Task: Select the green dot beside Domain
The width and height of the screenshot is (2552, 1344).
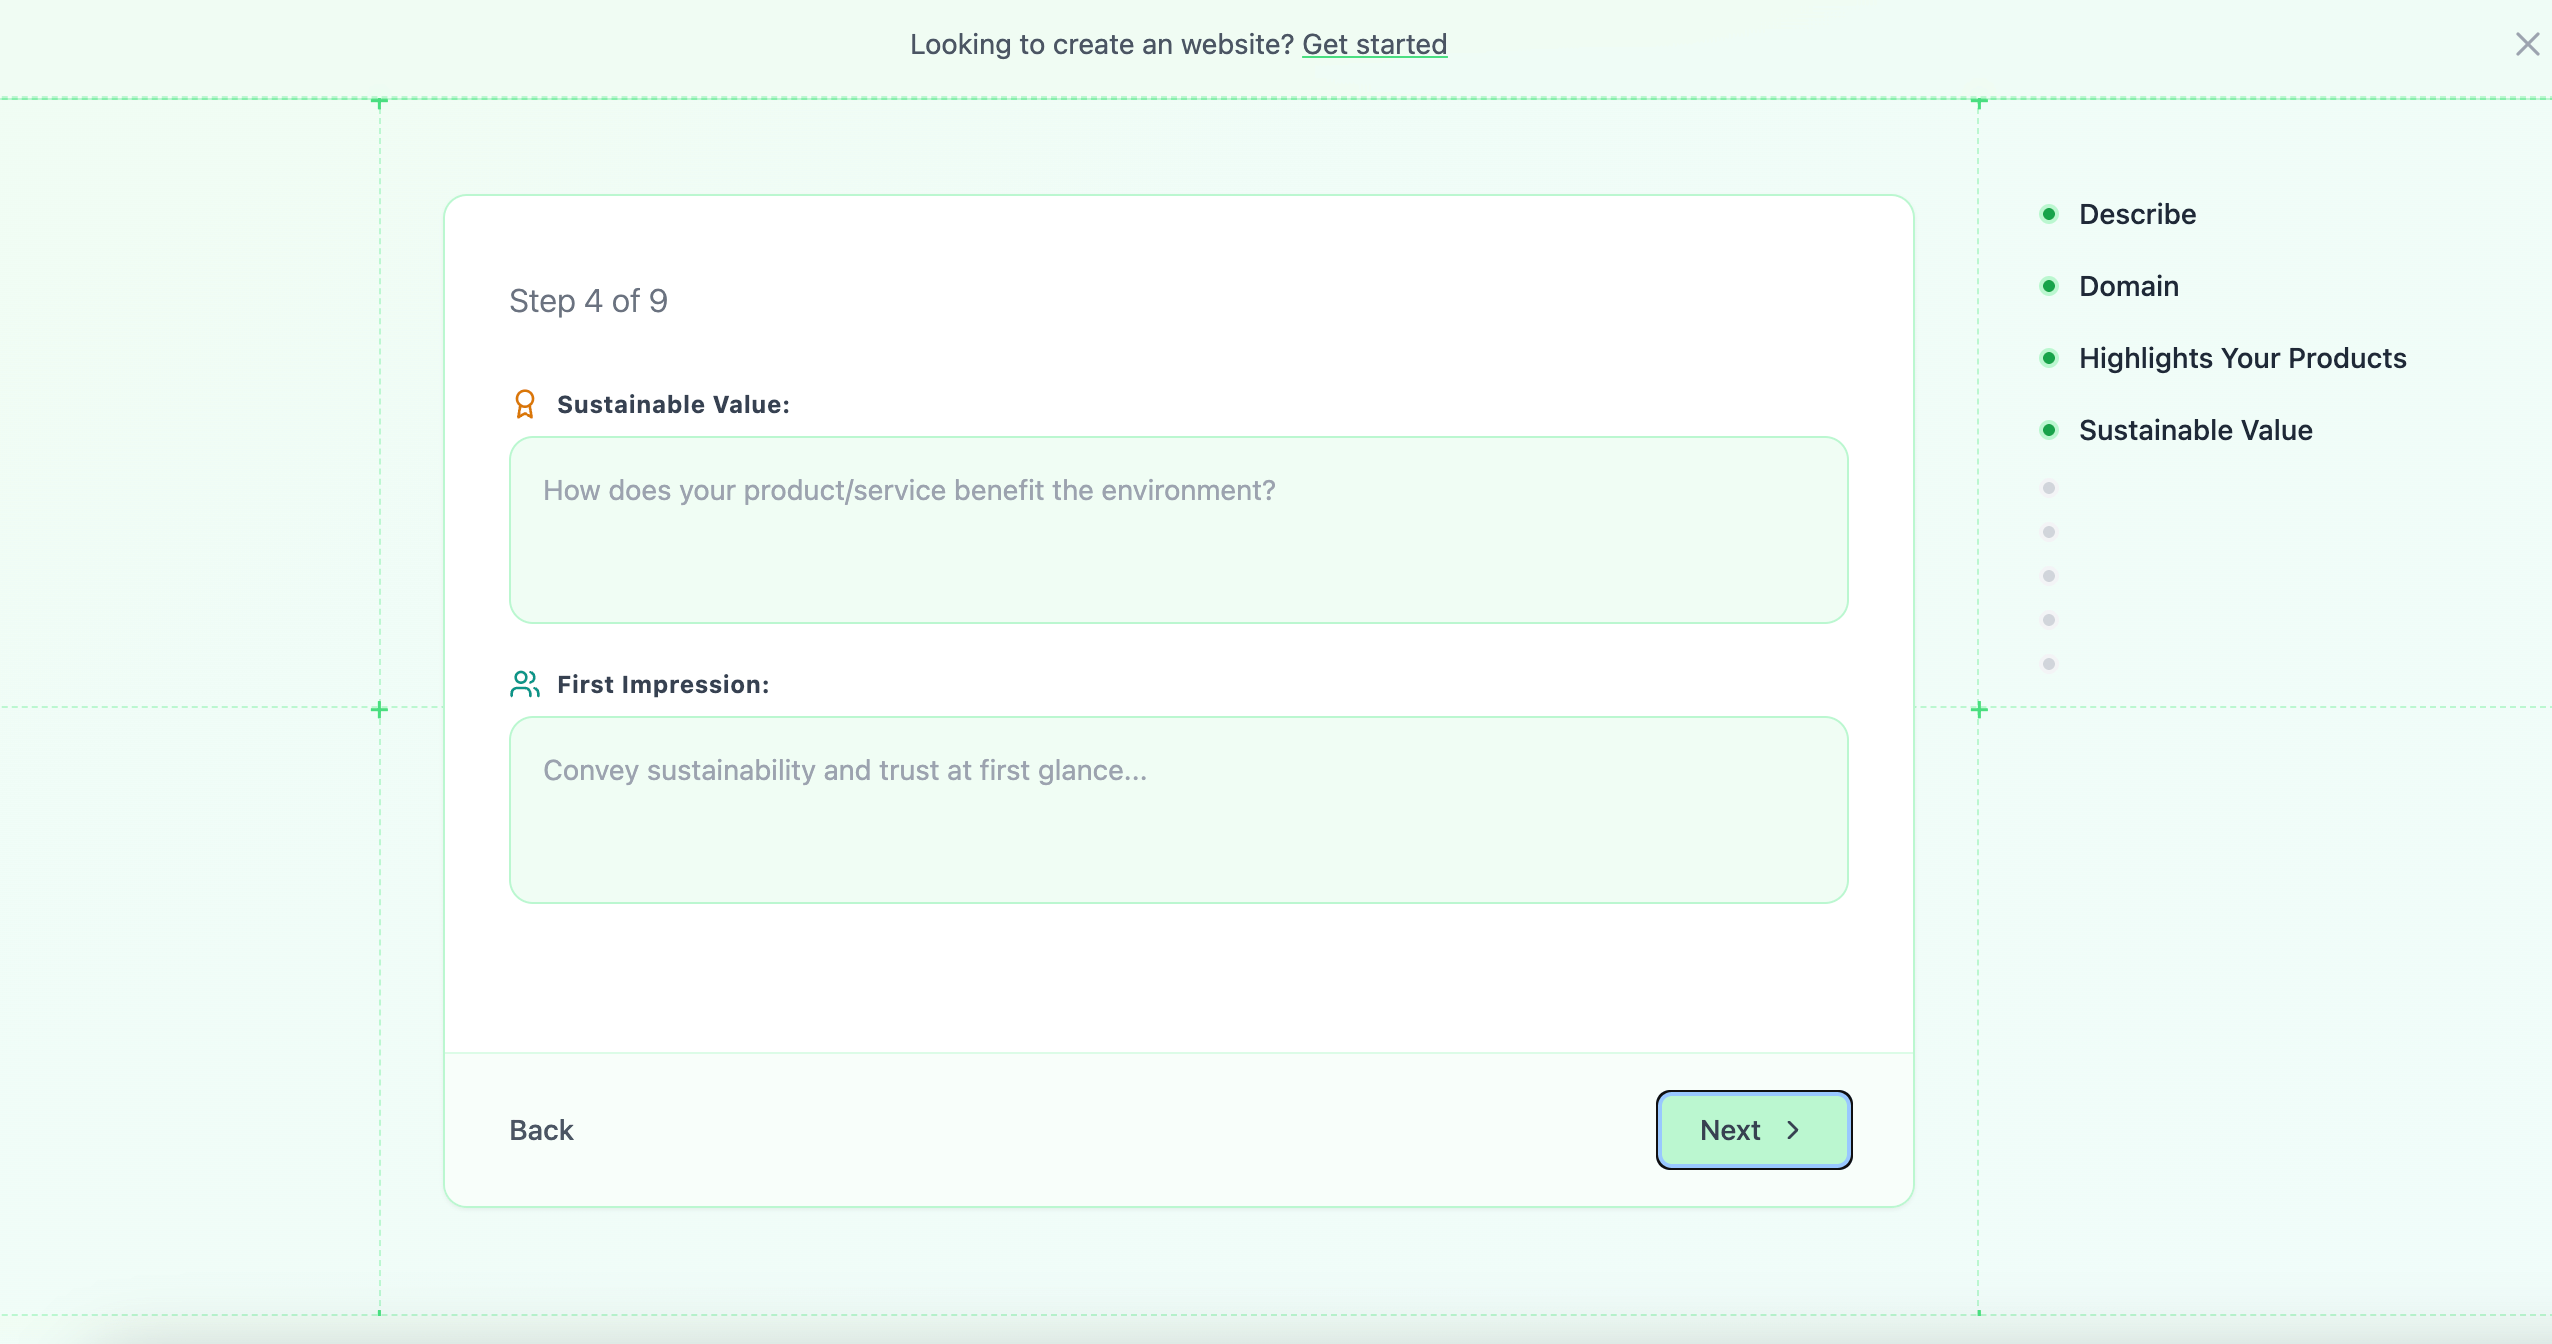Action: tap(2050, 286)
